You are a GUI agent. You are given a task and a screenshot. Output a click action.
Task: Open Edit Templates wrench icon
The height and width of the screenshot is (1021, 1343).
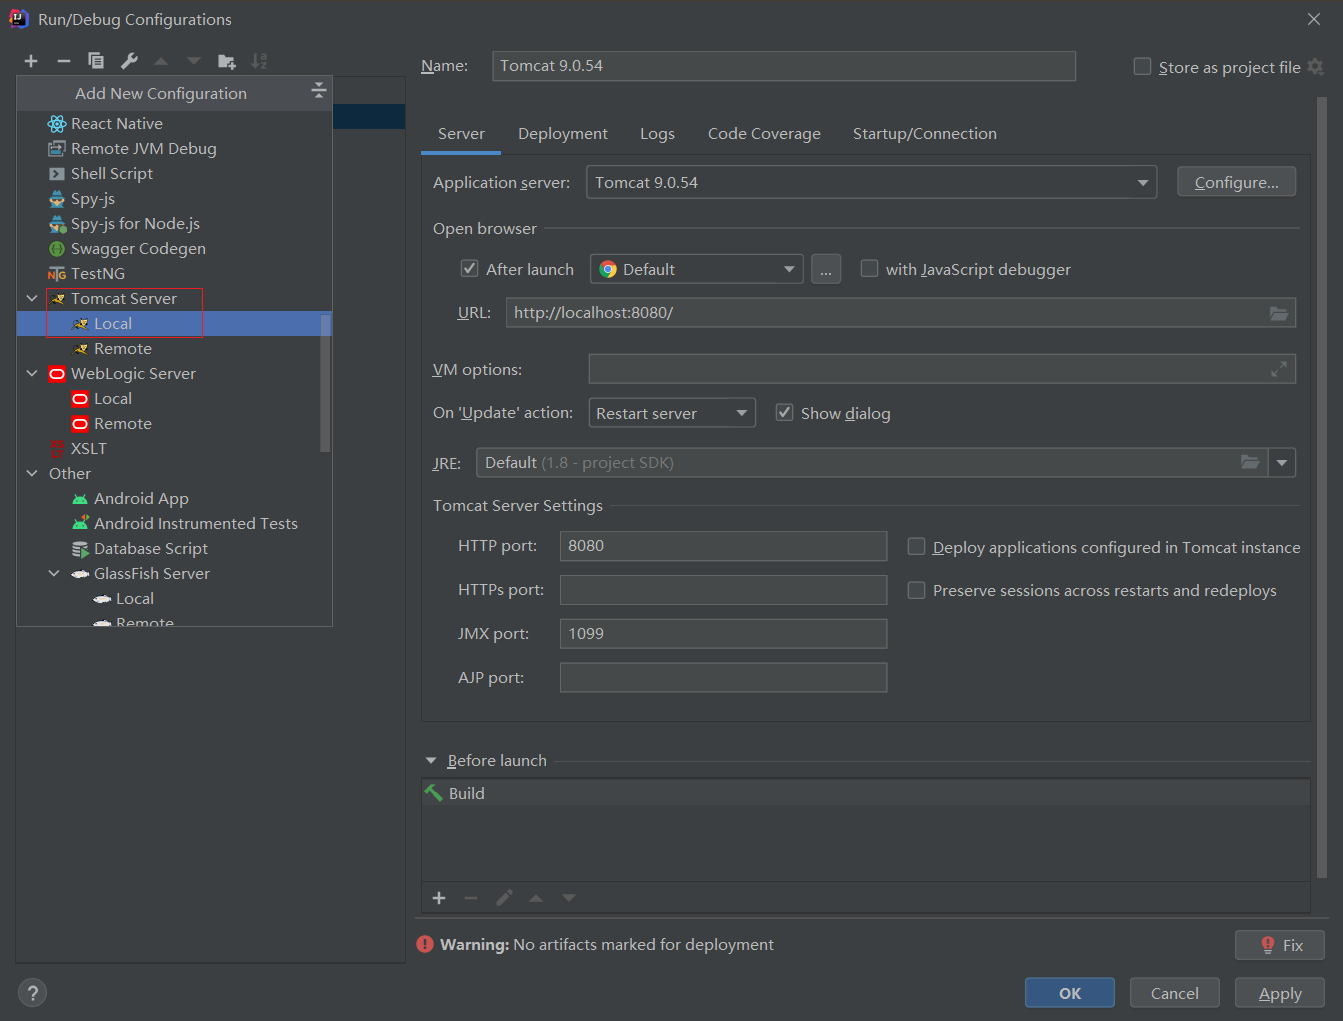129,61
